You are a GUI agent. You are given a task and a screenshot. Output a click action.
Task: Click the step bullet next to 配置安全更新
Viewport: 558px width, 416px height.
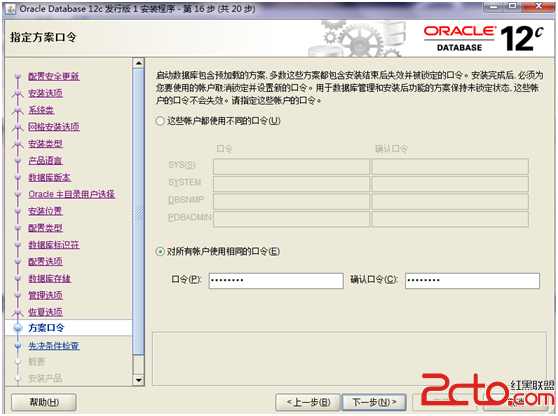point(17,76)
